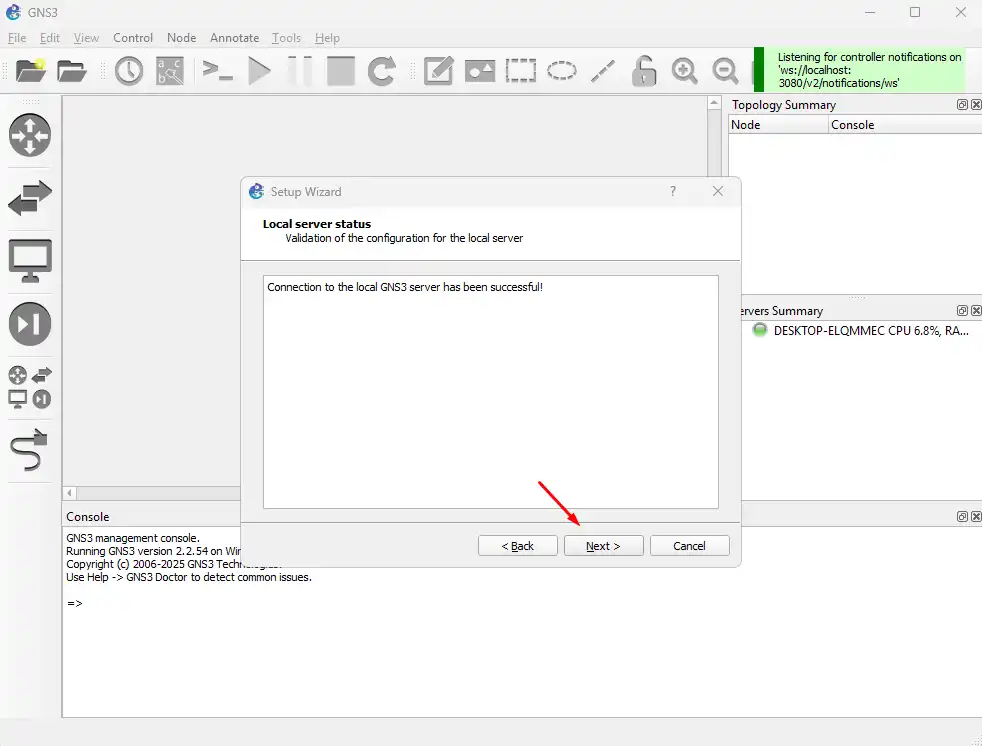Select the Add a note icon

point(438,71)
